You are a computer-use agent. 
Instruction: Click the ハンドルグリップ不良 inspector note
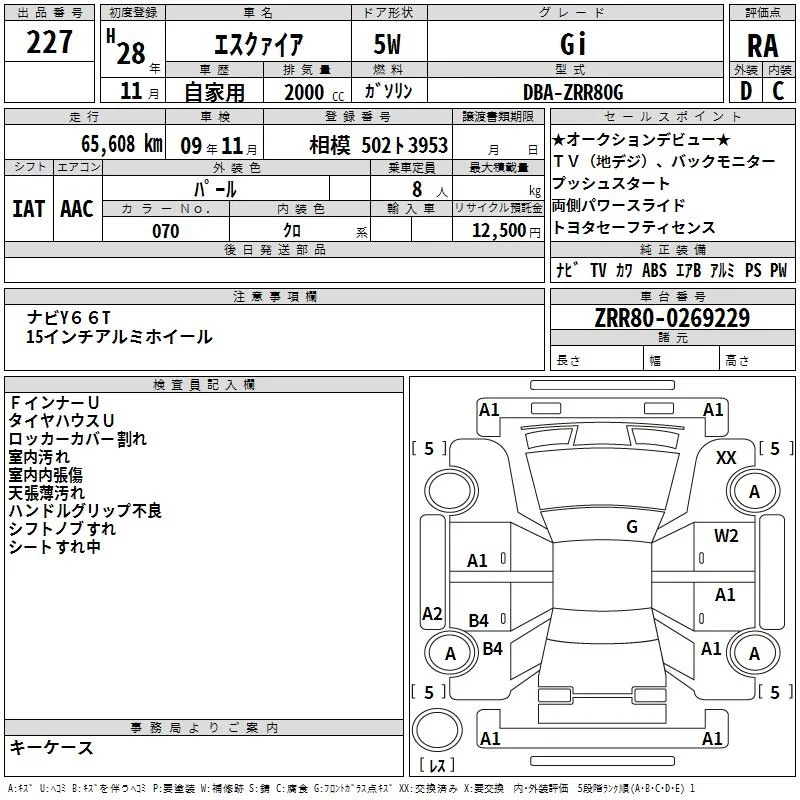pyautogui.click(x=85, y=510)
